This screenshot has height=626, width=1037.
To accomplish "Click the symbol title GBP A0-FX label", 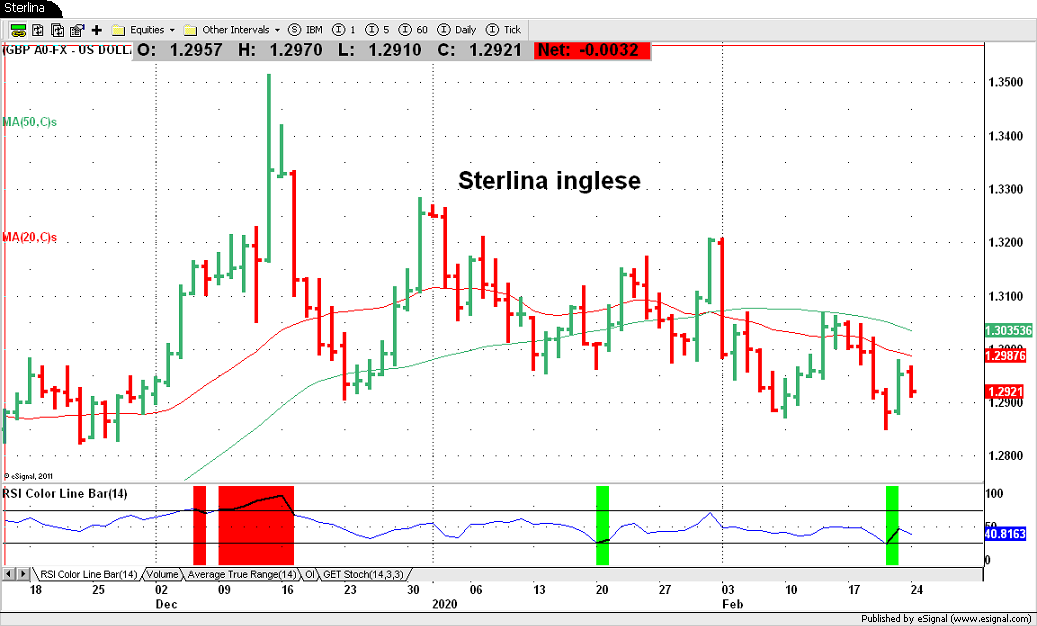I will click(67, 50).
